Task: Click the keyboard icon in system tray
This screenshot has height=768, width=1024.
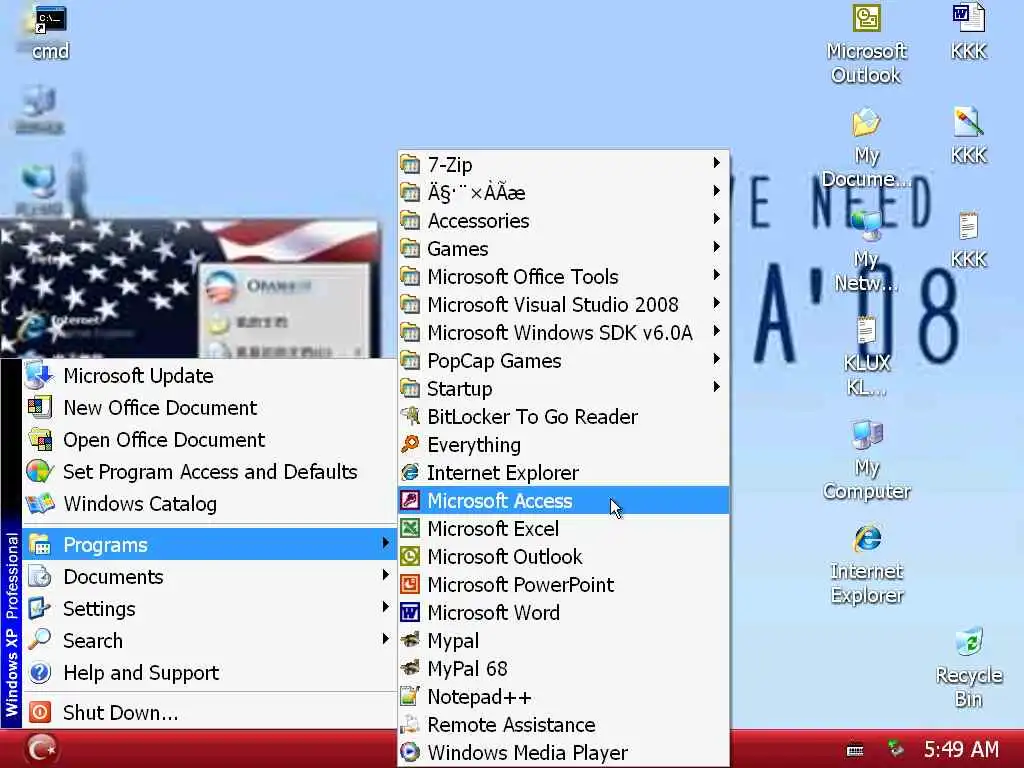Action: (x=855, y=750)
